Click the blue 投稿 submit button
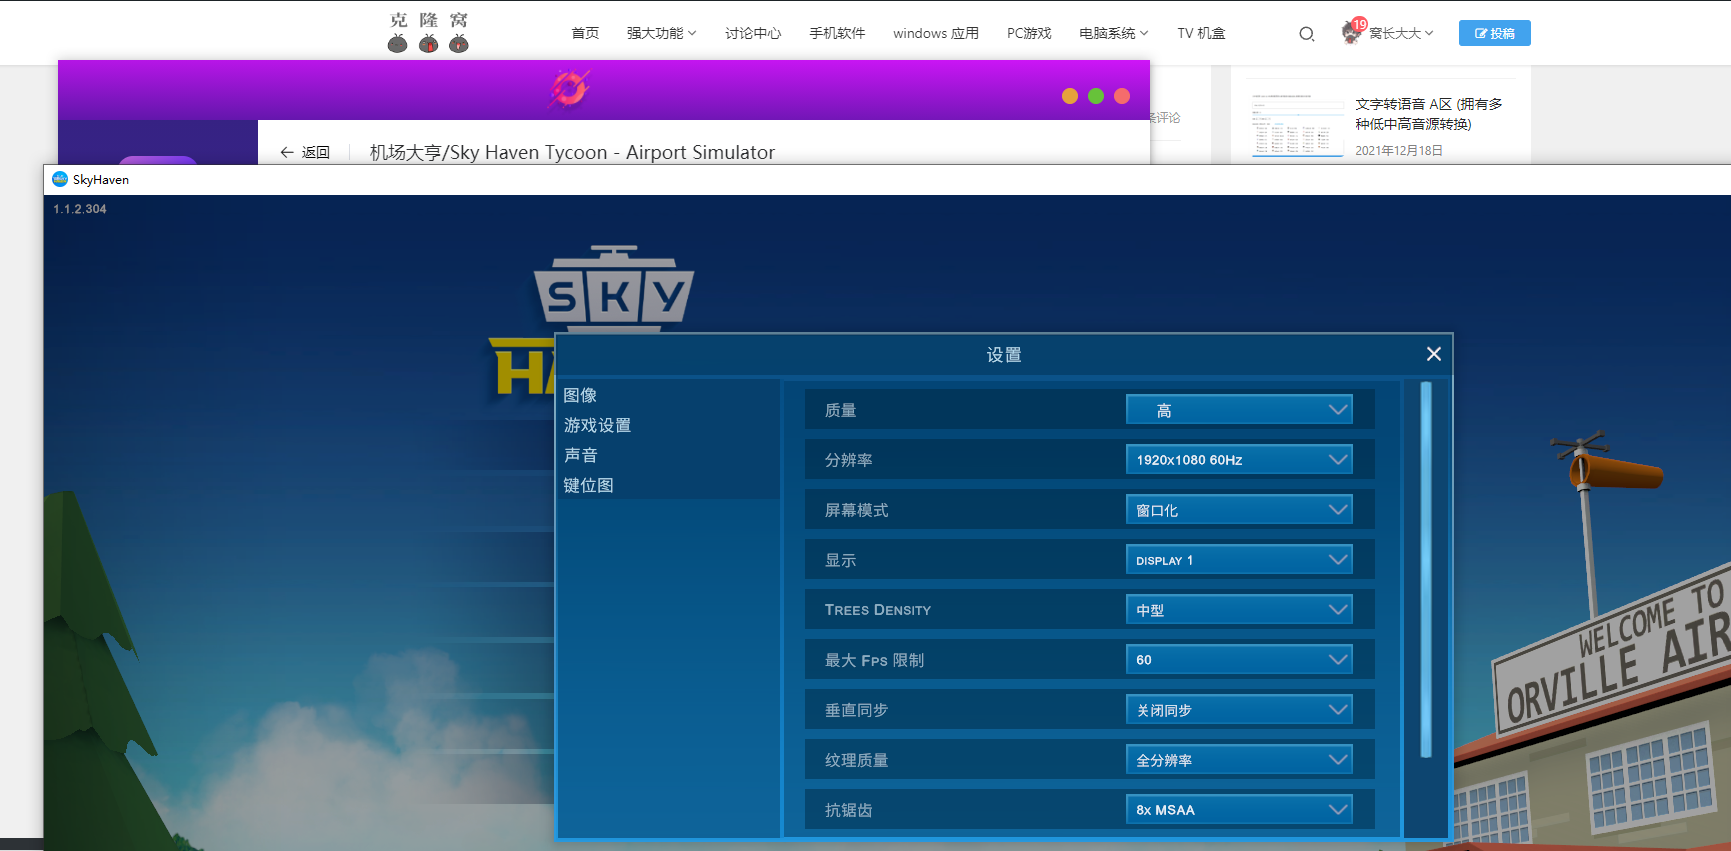Image resolution: width=1731 pixels, height=851 pixels. (1494, 33)
